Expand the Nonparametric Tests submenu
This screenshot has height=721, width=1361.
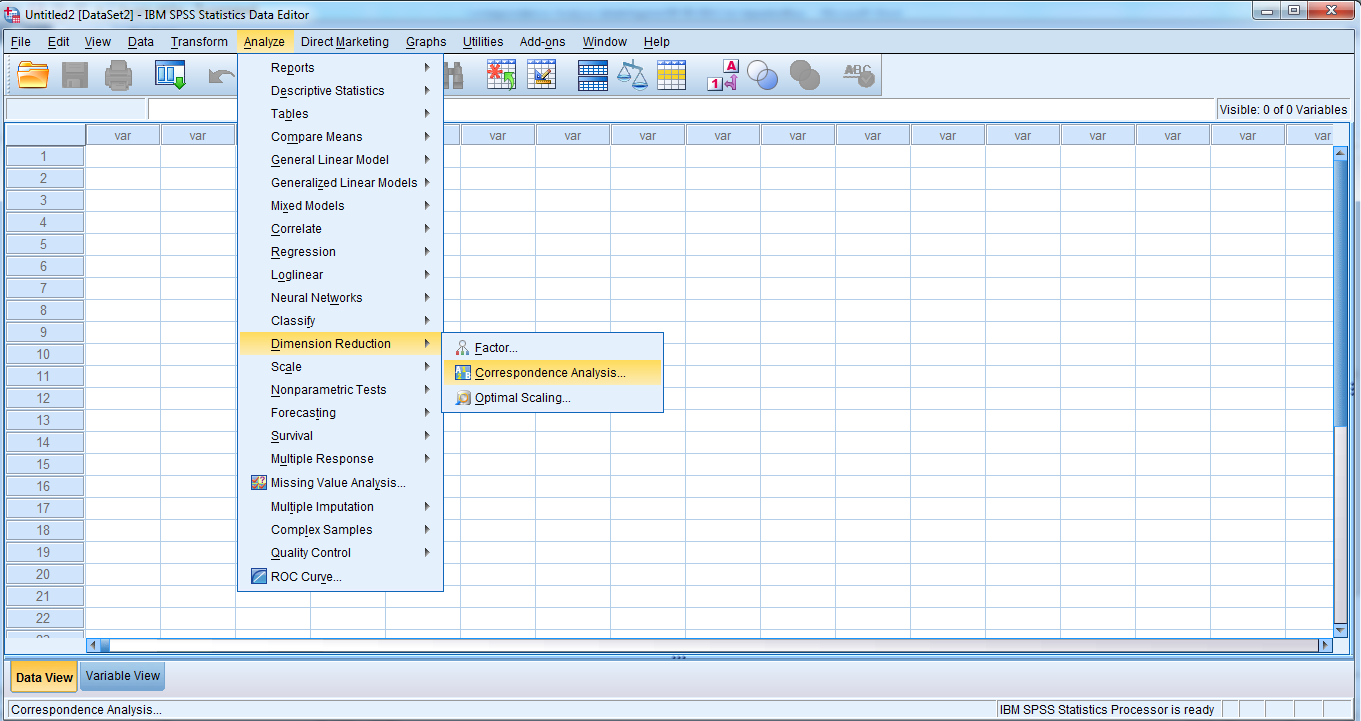(x=340, y=390)
